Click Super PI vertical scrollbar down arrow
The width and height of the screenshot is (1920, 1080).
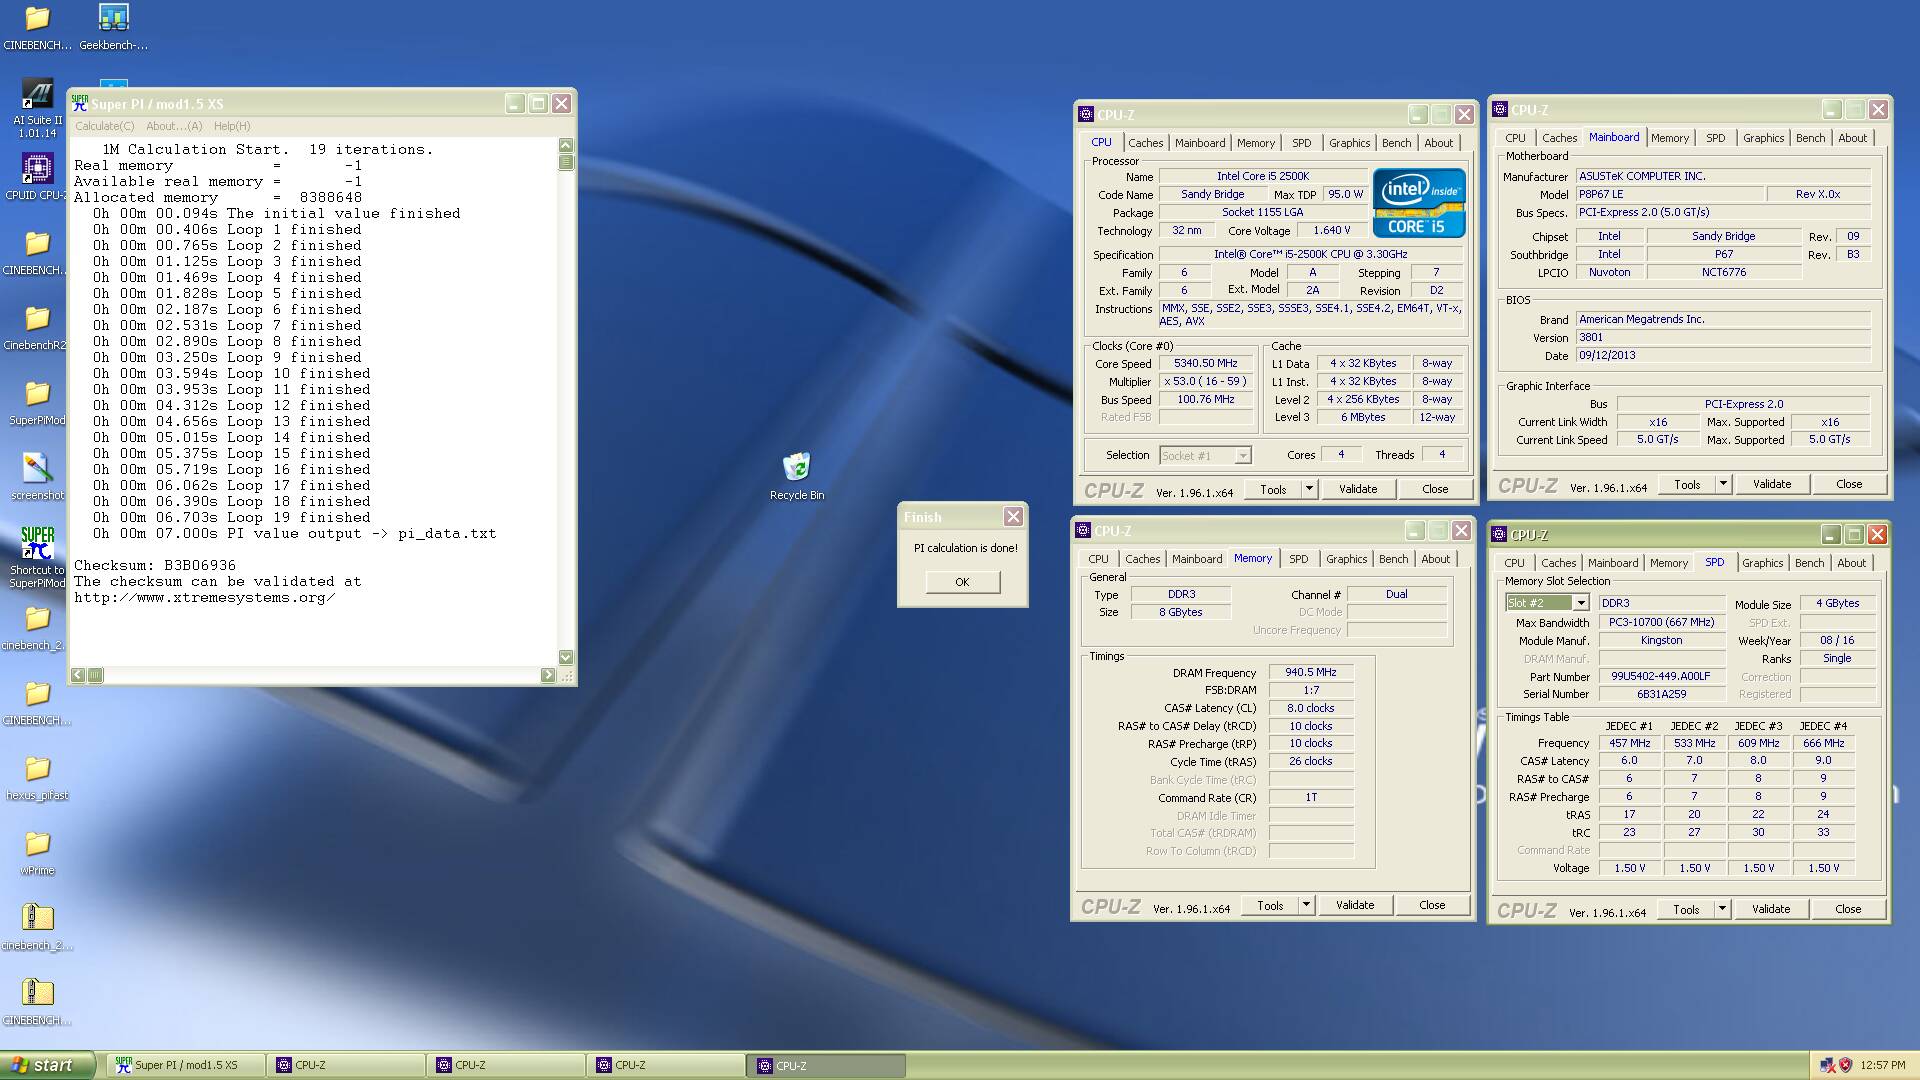[566, 657]
